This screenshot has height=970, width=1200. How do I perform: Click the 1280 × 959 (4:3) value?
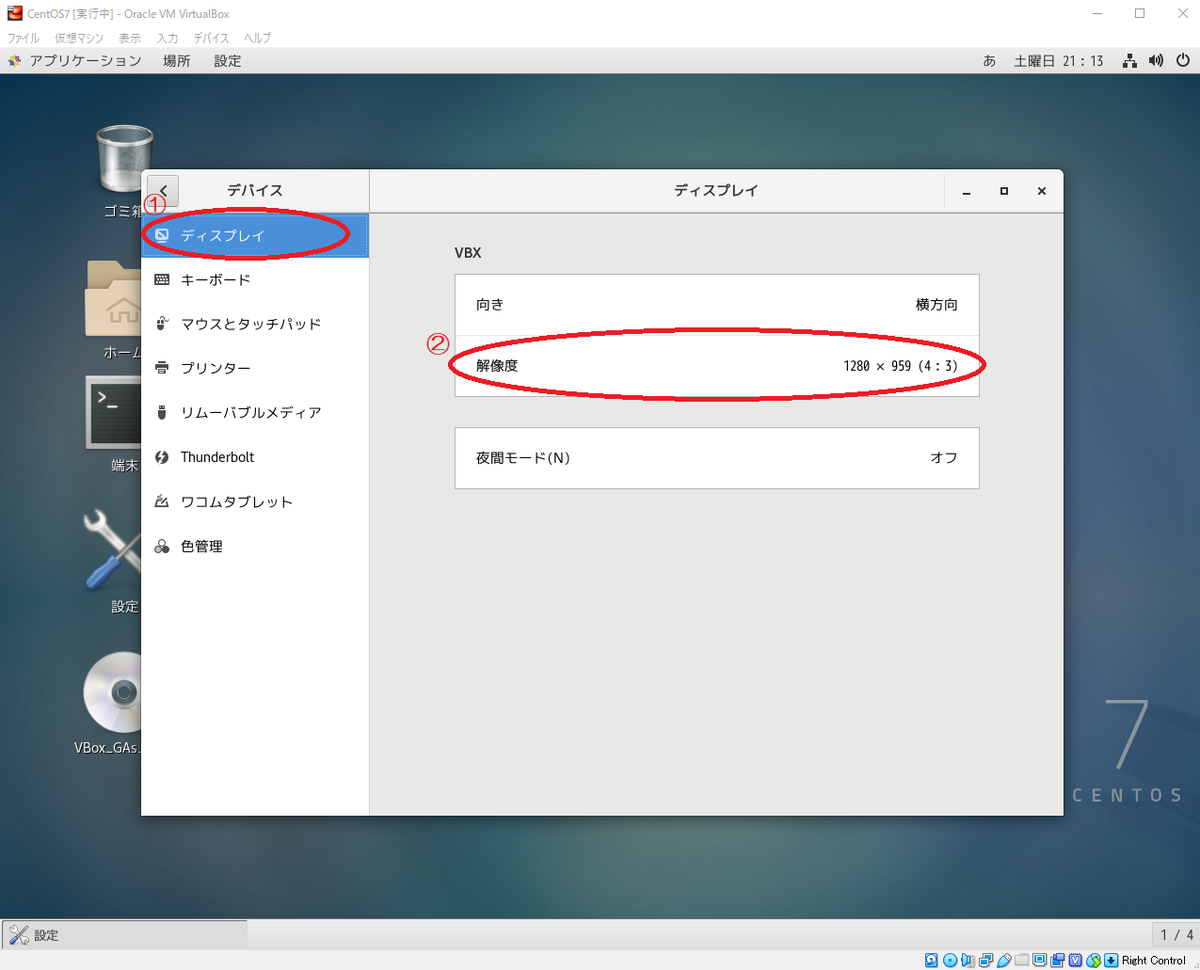tap(901, 366)
